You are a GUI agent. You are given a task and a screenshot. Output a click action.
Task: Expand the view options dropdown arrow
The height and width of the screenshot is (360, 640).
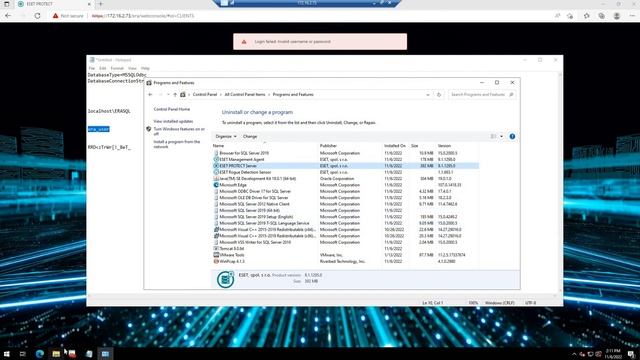(x=502, y=136)
